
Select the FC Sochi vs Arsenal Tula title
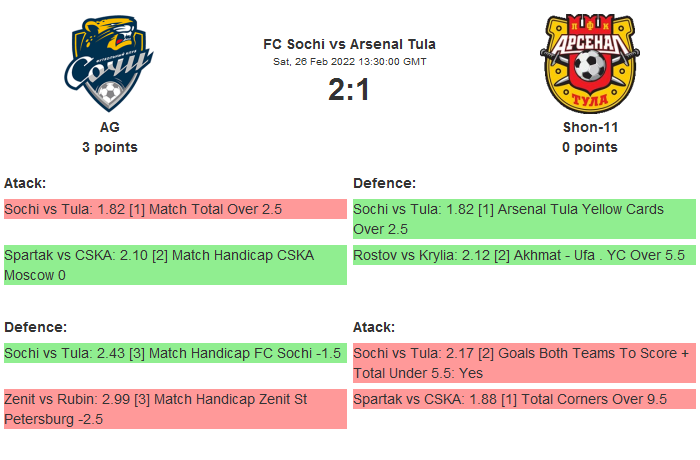[349, 44]
